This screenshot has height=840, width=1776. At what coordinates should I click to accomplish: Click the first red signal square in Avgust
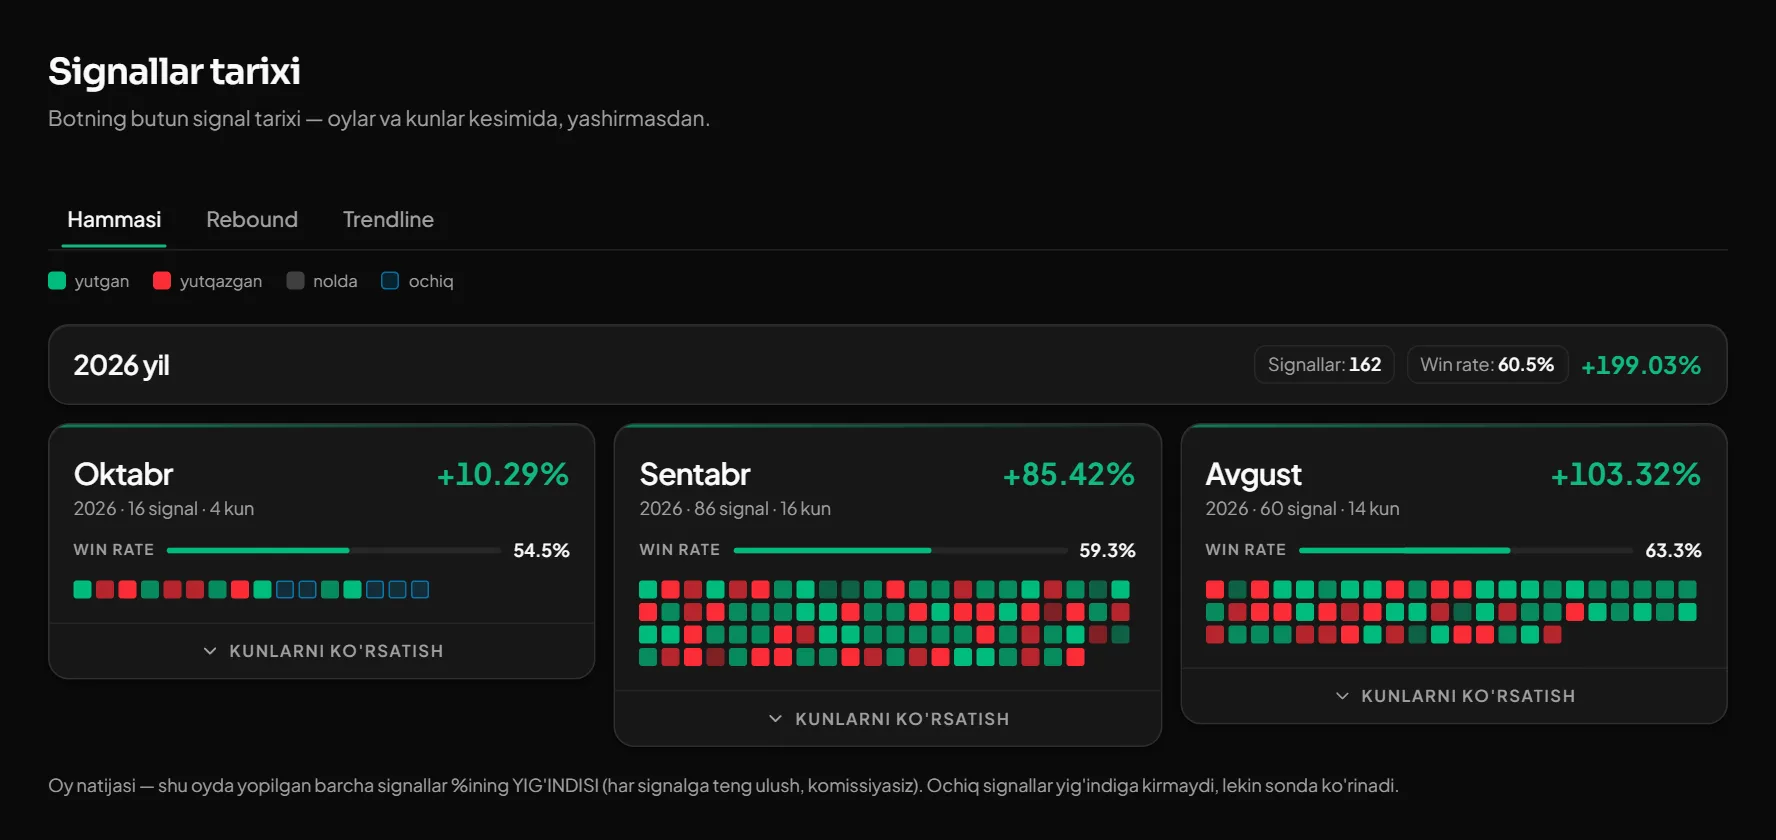click(1215, 590)
